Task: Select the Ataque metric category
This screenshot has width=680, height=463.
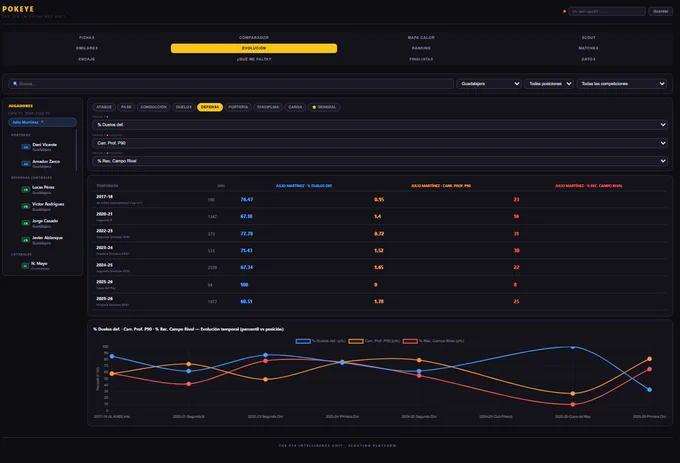Action: [104, 107]
